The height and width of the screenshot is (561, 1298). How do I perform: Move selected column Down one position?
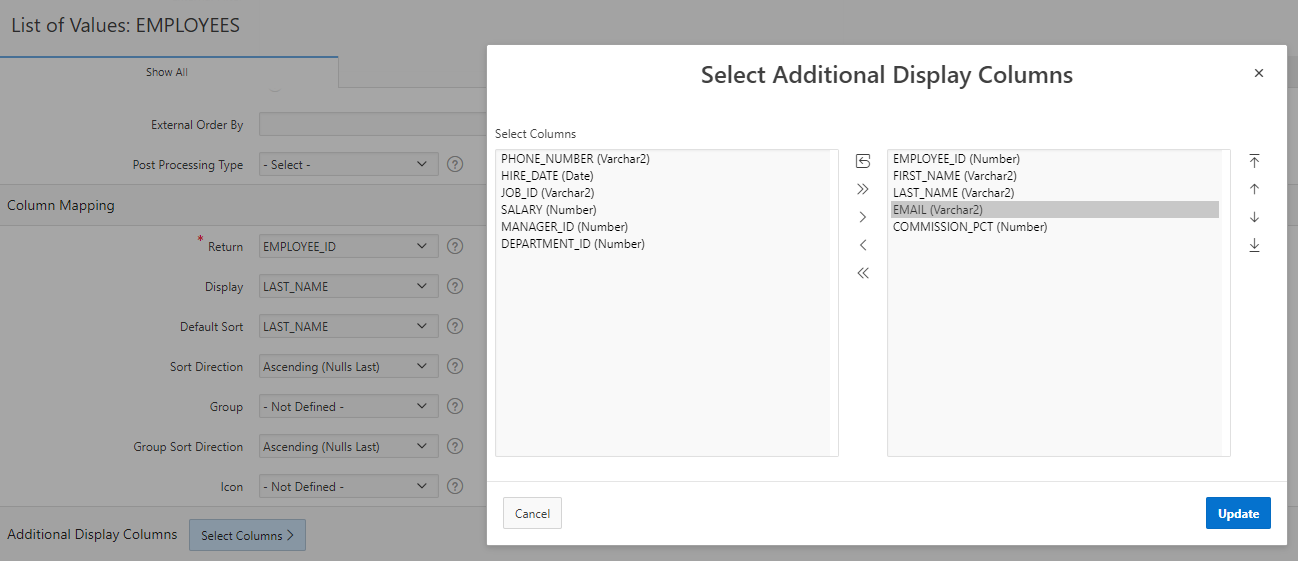pyautogui.click(x=1255, y=217)
